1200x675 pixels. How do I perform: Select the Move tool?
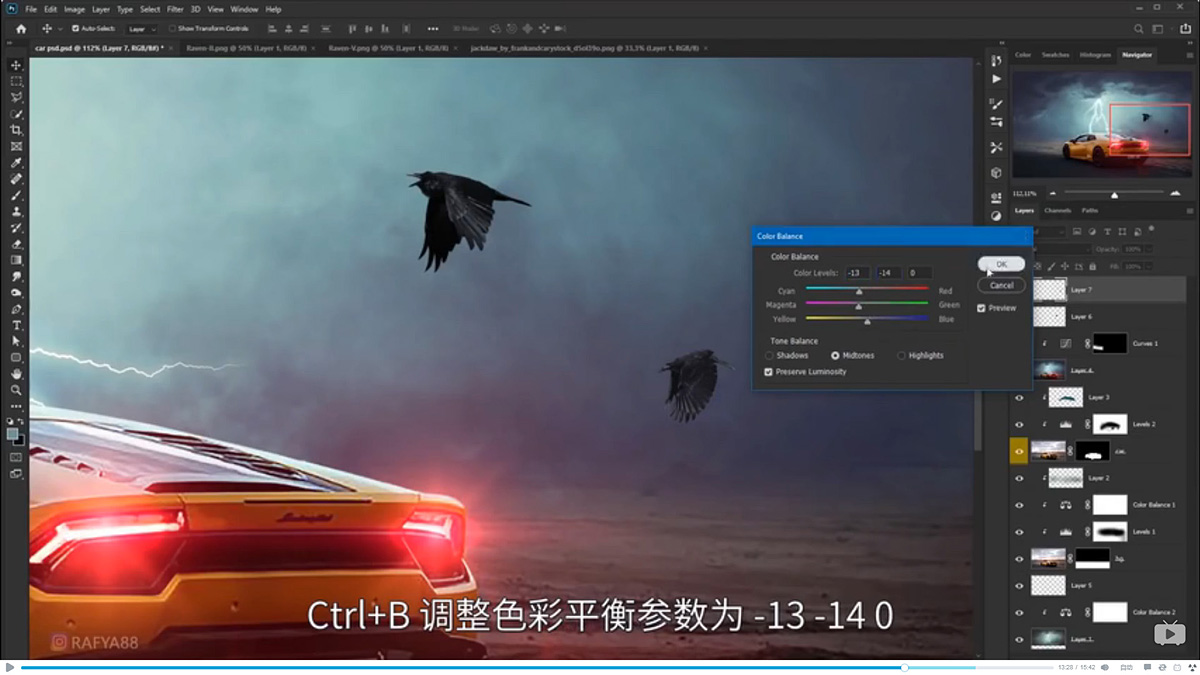click(x=15, y=63)
